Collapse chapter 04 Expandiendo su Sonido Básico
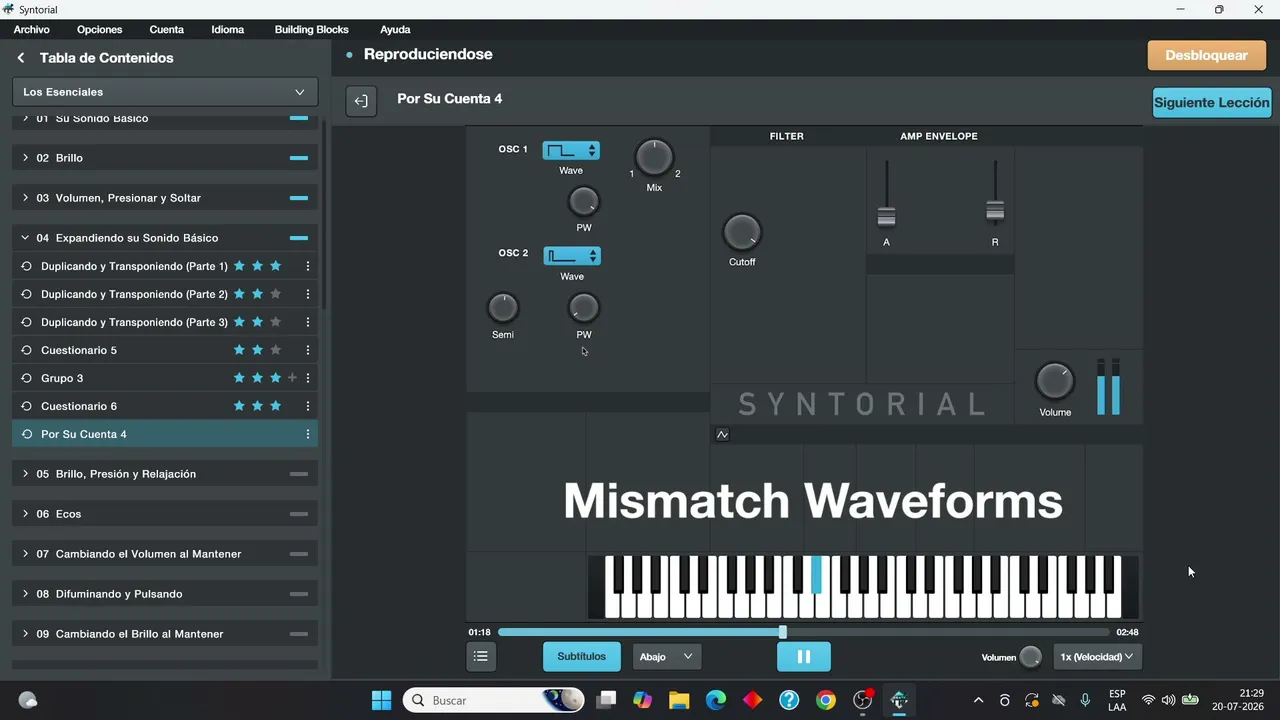The image size is (1280, 720). 165,238
